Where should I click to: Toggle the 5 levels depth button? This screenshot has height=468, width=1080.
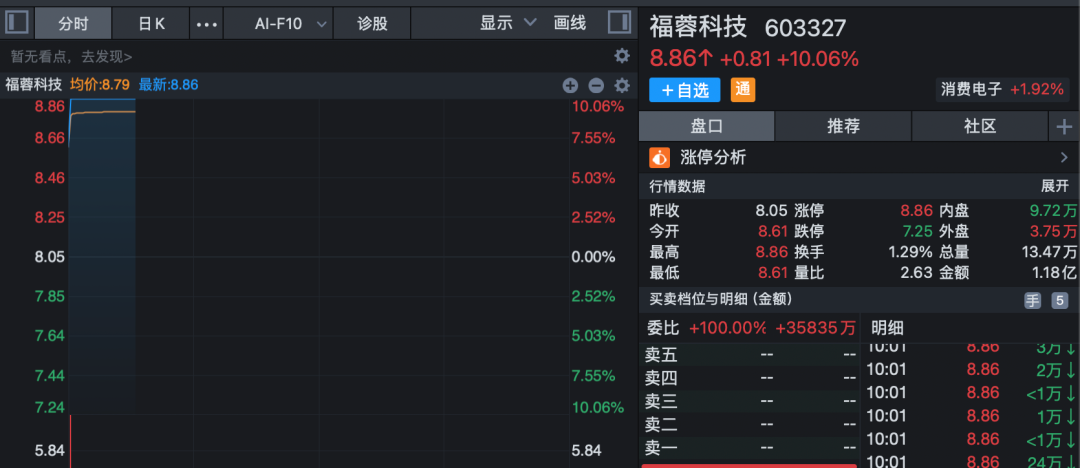[1059, 301]
